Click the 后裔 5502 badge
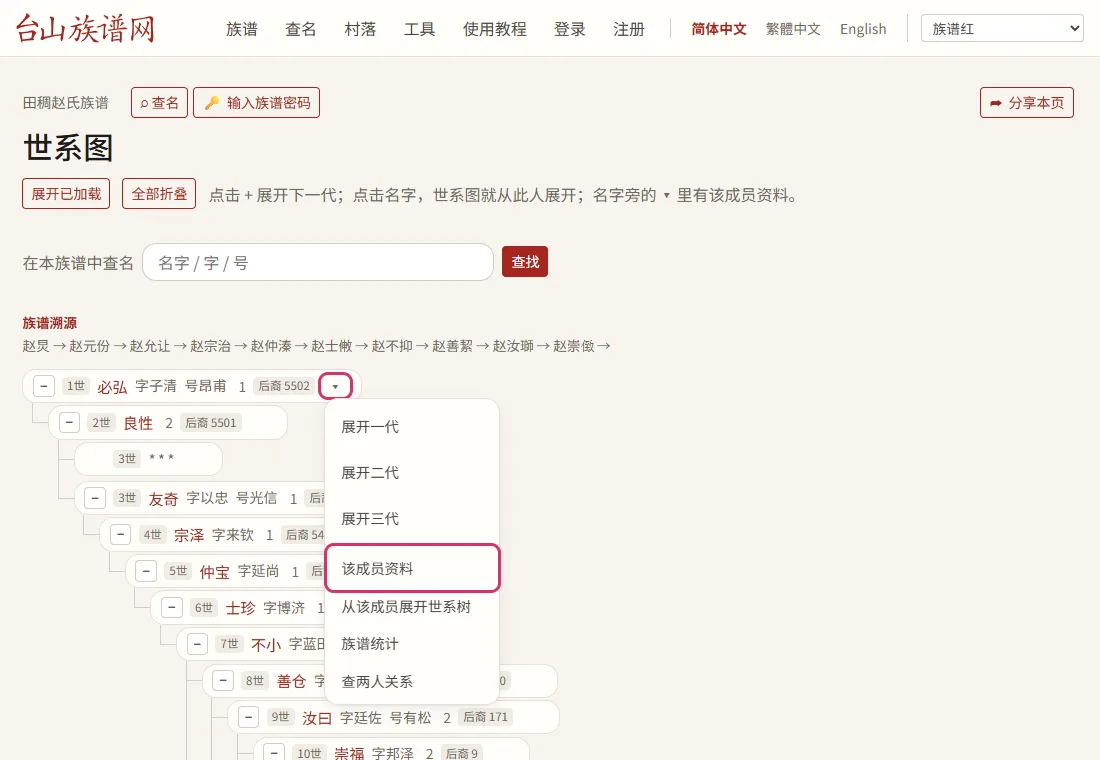This screenshot has height=760, width=1100. (x=283, y=386)
